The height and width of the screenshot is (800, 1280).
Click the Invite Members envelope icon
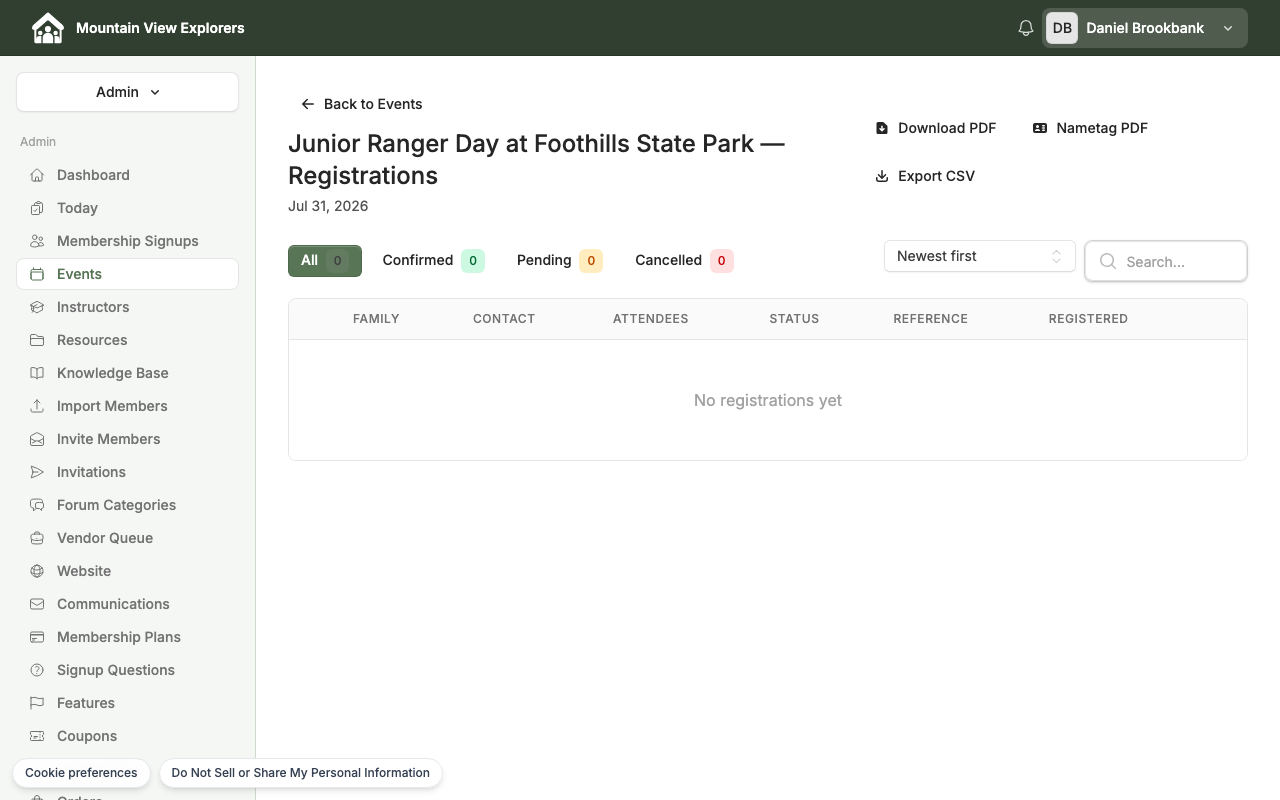tap(37, 439)
